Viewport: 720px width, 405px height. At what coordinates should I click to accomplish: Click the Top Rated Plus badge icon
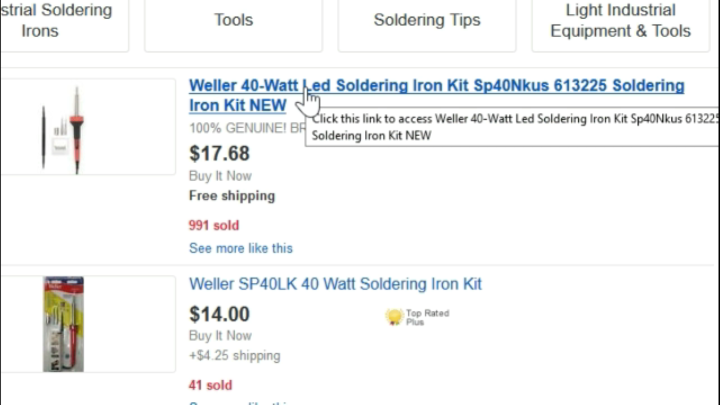click(x=395, y=317)
